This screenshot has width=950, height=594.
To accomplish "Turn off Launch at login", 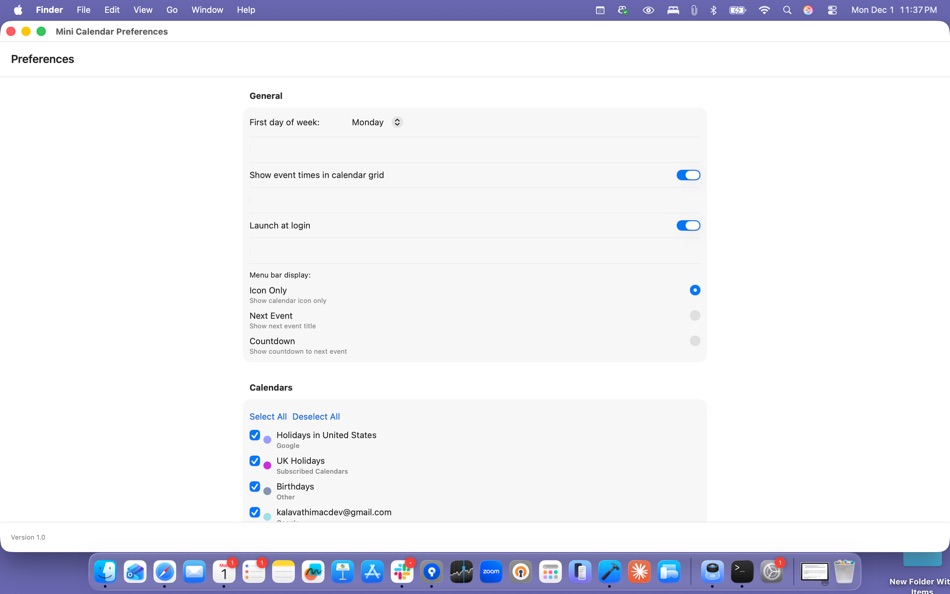I will pyautogui.click(x=688, y=225).
